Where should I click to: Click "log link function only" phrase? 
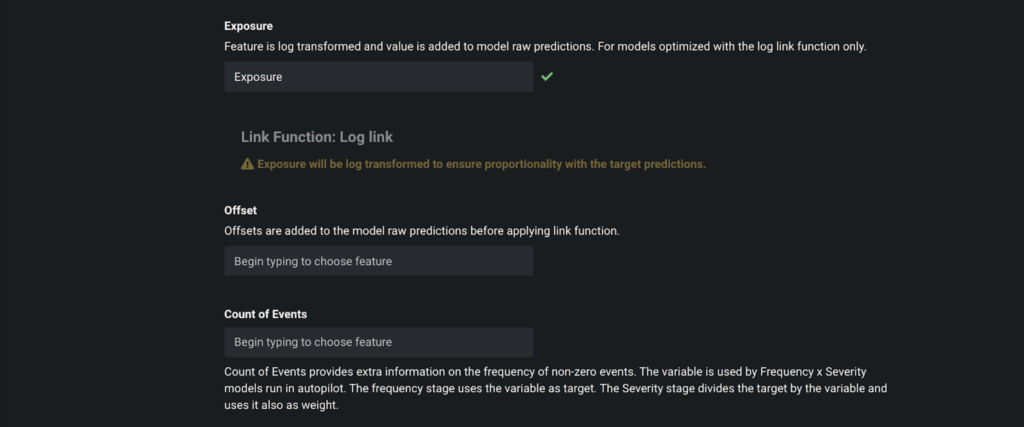[x=812, y=47]
